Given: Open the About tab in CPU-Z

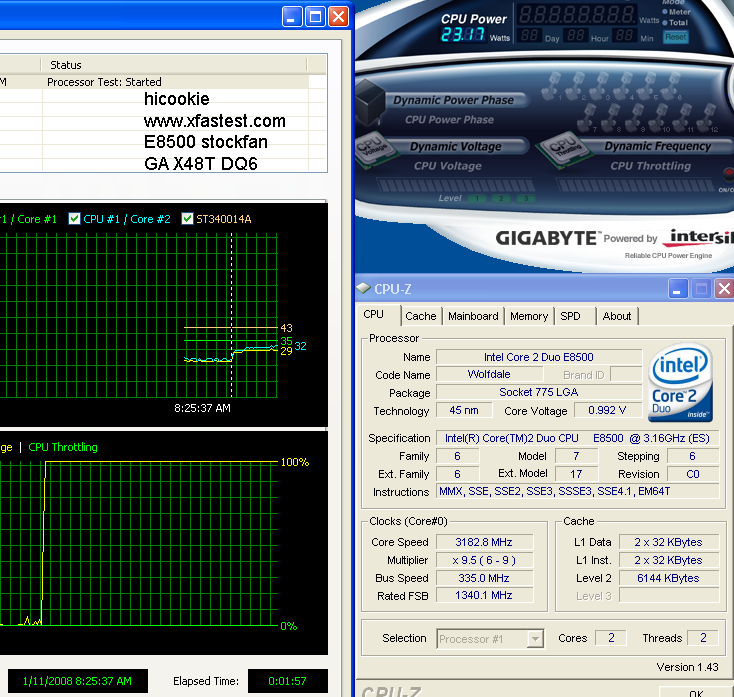Looking at the screenshot, I should tap(617, 316).
